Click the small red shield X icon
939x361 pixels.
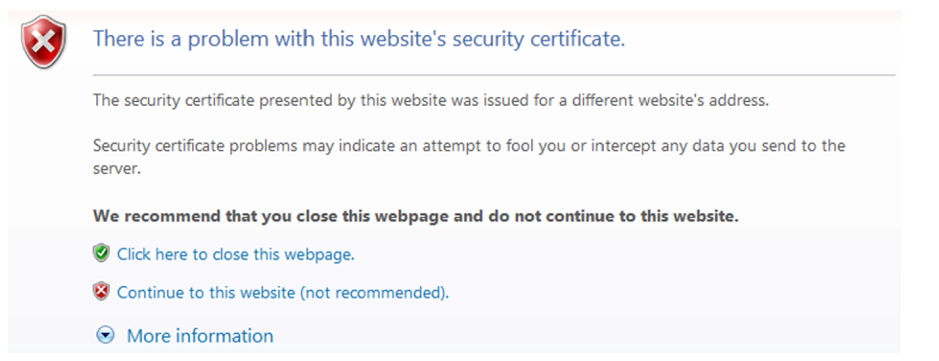[x=101, y=292]
